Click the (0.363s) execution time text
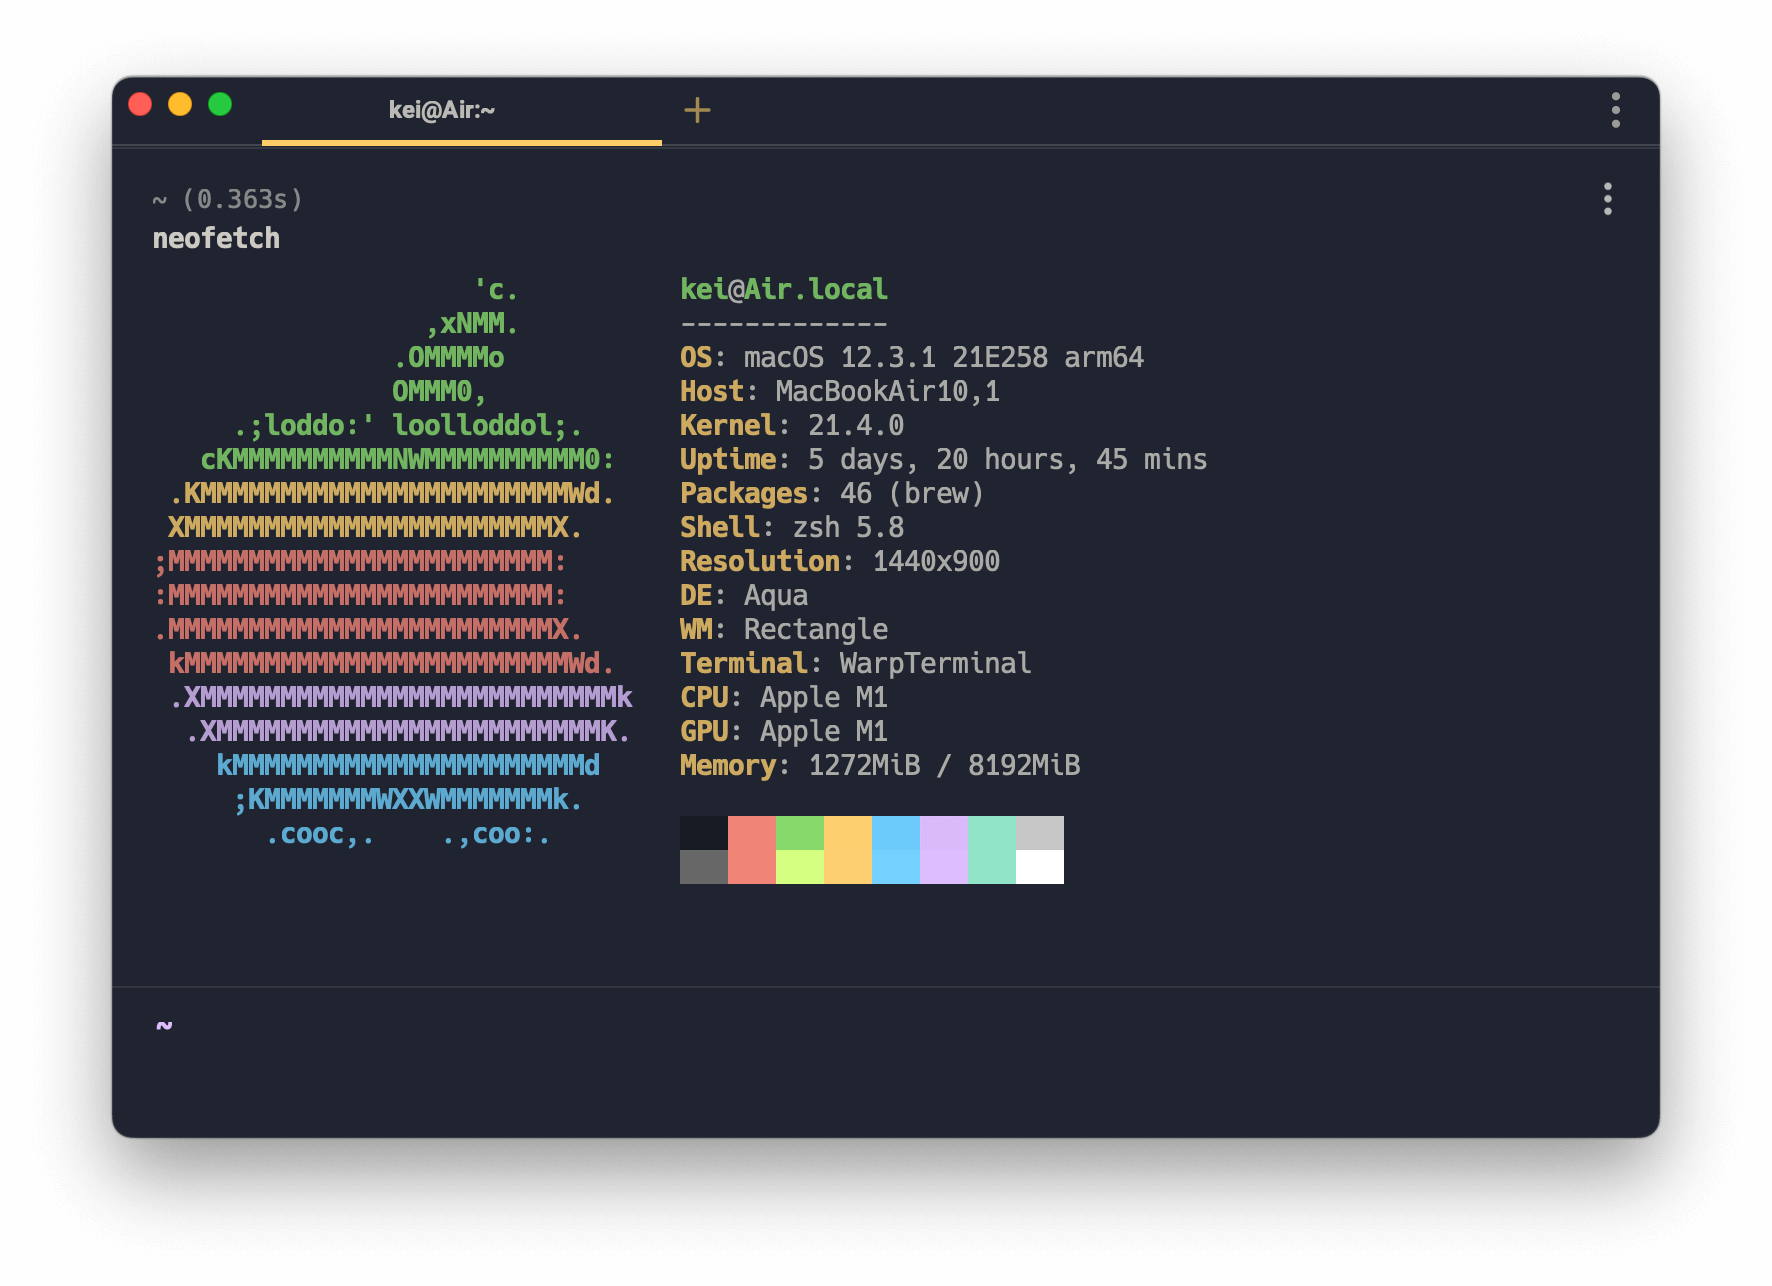 pyautogui.click(x=243, y=199)
